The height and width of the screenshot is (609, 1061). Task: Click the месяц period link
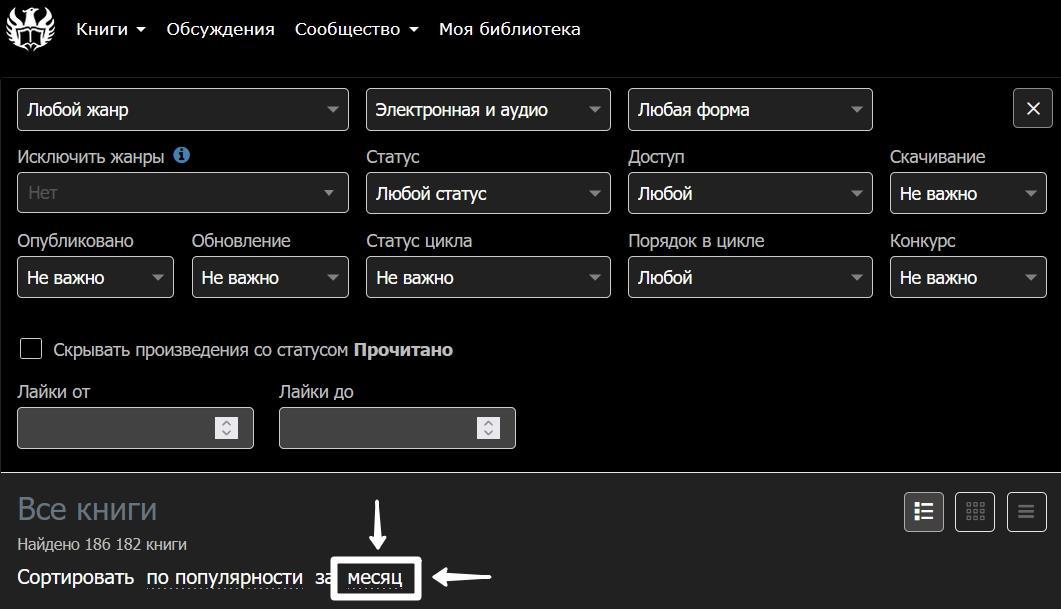coord(375,578)
